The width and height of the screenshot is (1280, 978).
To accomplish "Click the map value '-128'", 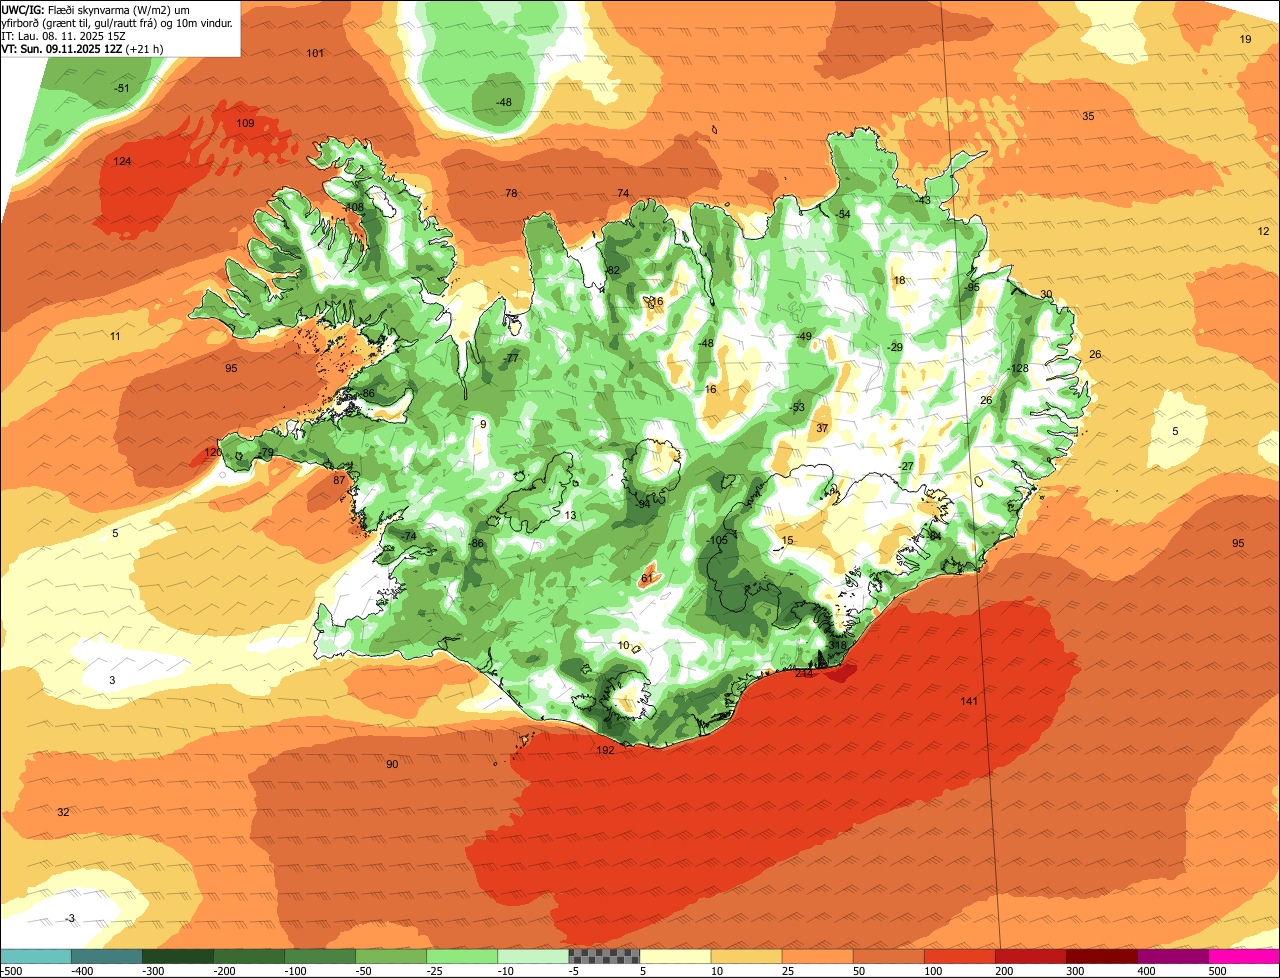I will [x=1018, y=368].
